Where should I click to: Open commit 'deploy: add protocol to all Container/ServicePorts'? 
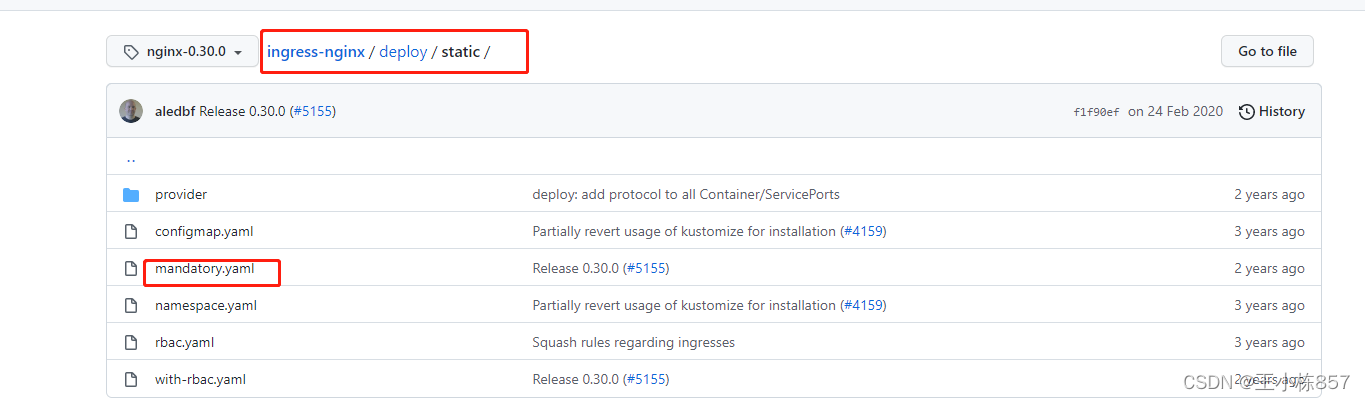click(686, 194)
